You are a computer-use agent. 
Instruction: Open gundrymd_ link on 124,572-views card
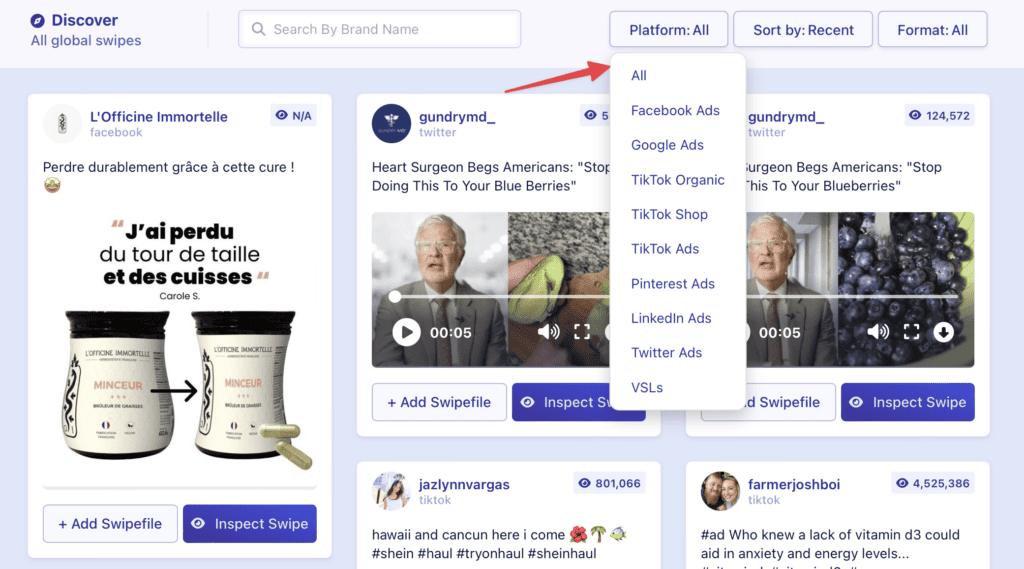786,117
